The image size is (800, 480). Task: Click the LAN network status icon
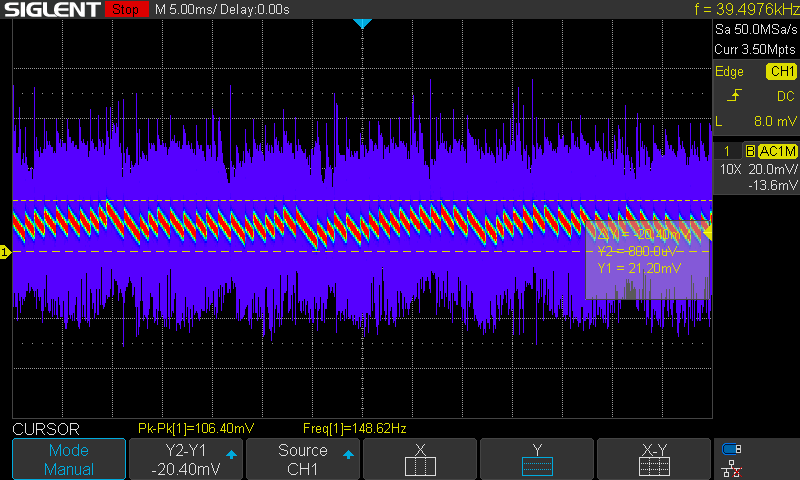point(732,467)
